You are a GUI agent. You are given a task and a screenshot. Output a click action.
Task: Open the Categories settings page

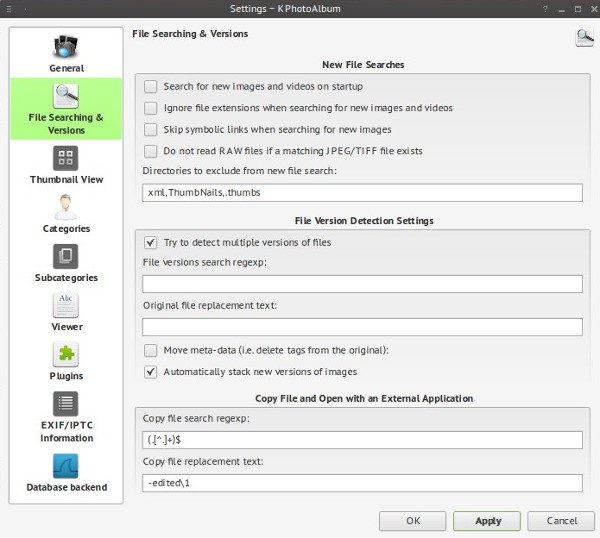point(66,214)
